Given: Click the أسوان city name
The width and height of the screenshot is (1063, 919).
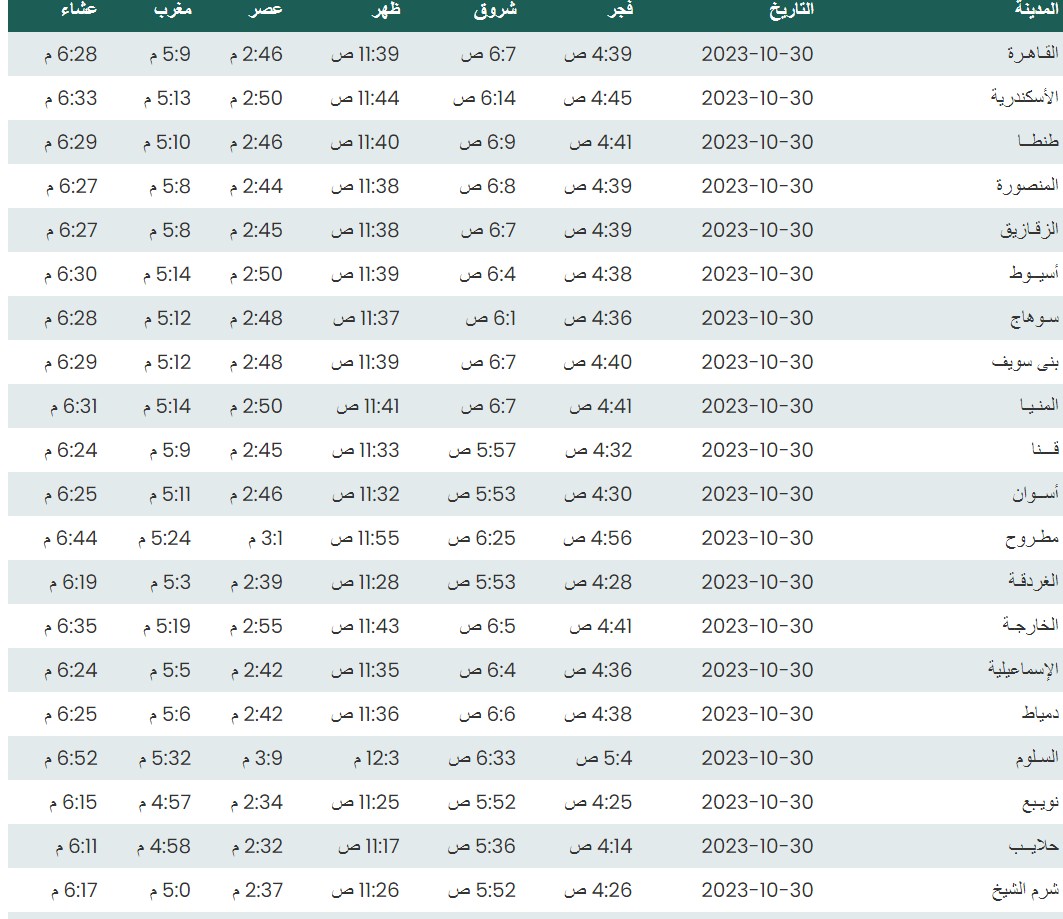Looking at the screenshot, I should [x=1032, y=494].
